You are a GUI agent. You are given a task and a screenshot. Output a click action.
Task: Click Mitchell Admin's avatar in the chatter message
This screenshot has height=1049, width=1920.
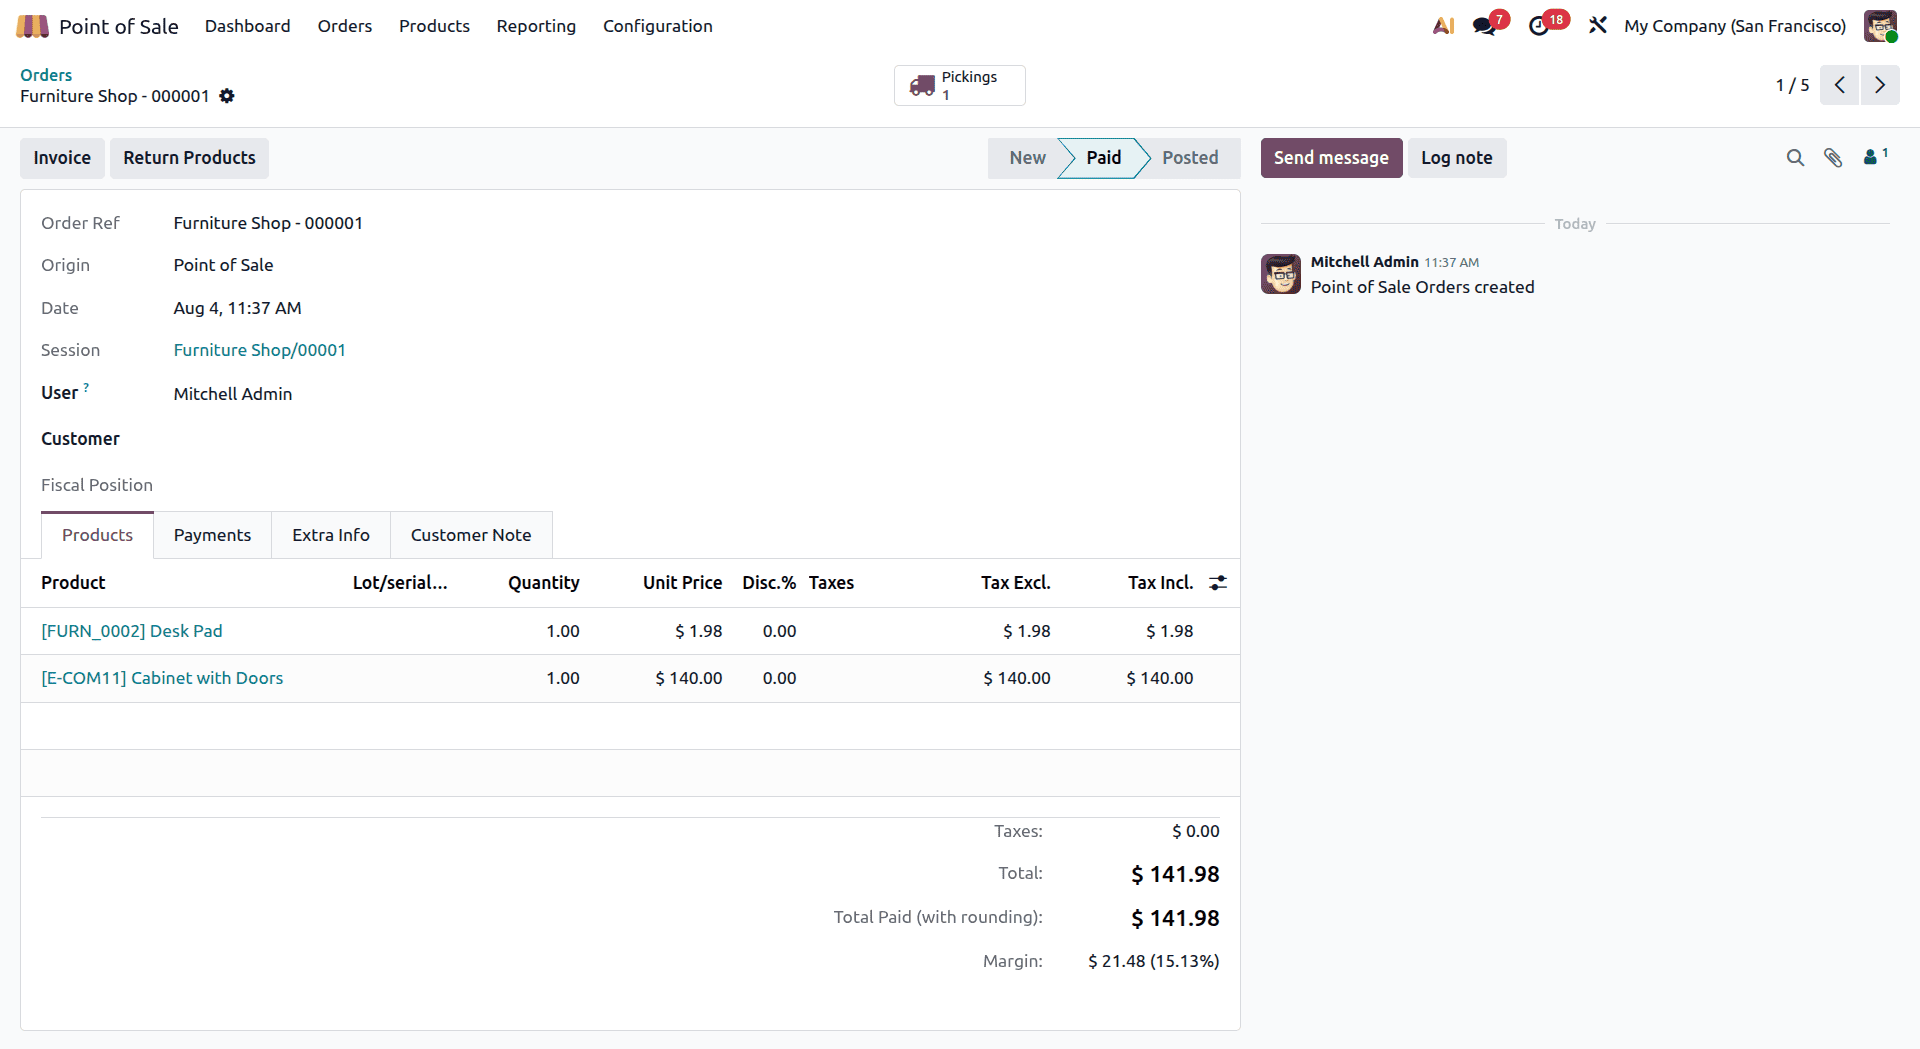click(1281, 274)
